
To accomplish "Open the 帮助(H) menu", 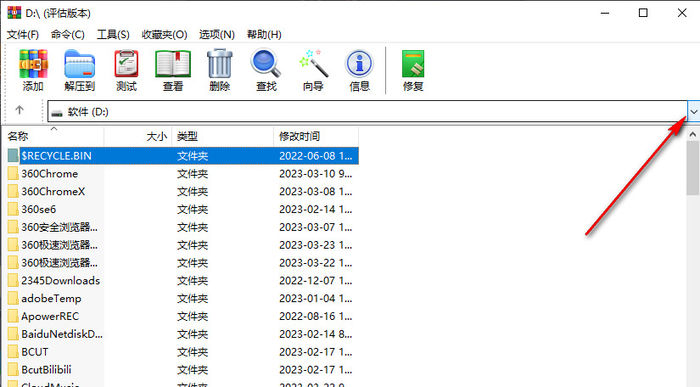I will tap(264, 34).
